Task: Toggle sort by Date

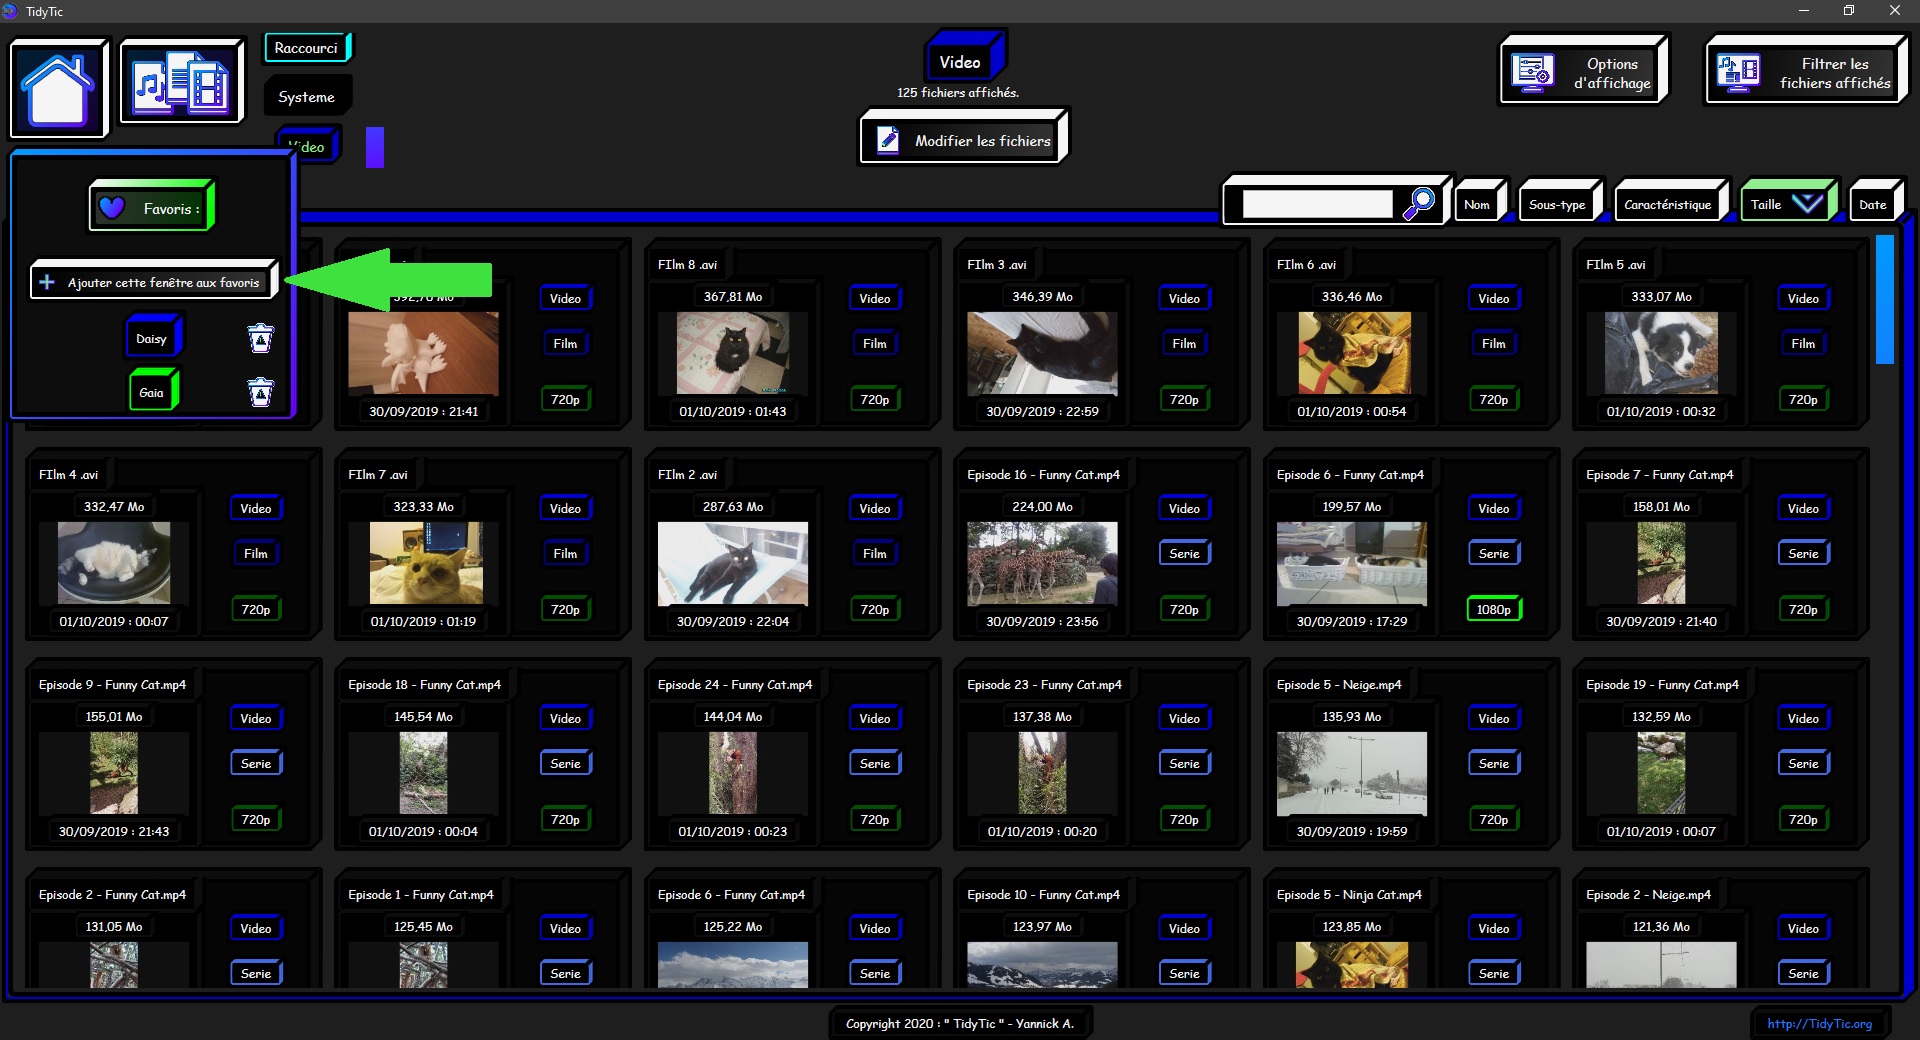Action: tap(1872, 205)
